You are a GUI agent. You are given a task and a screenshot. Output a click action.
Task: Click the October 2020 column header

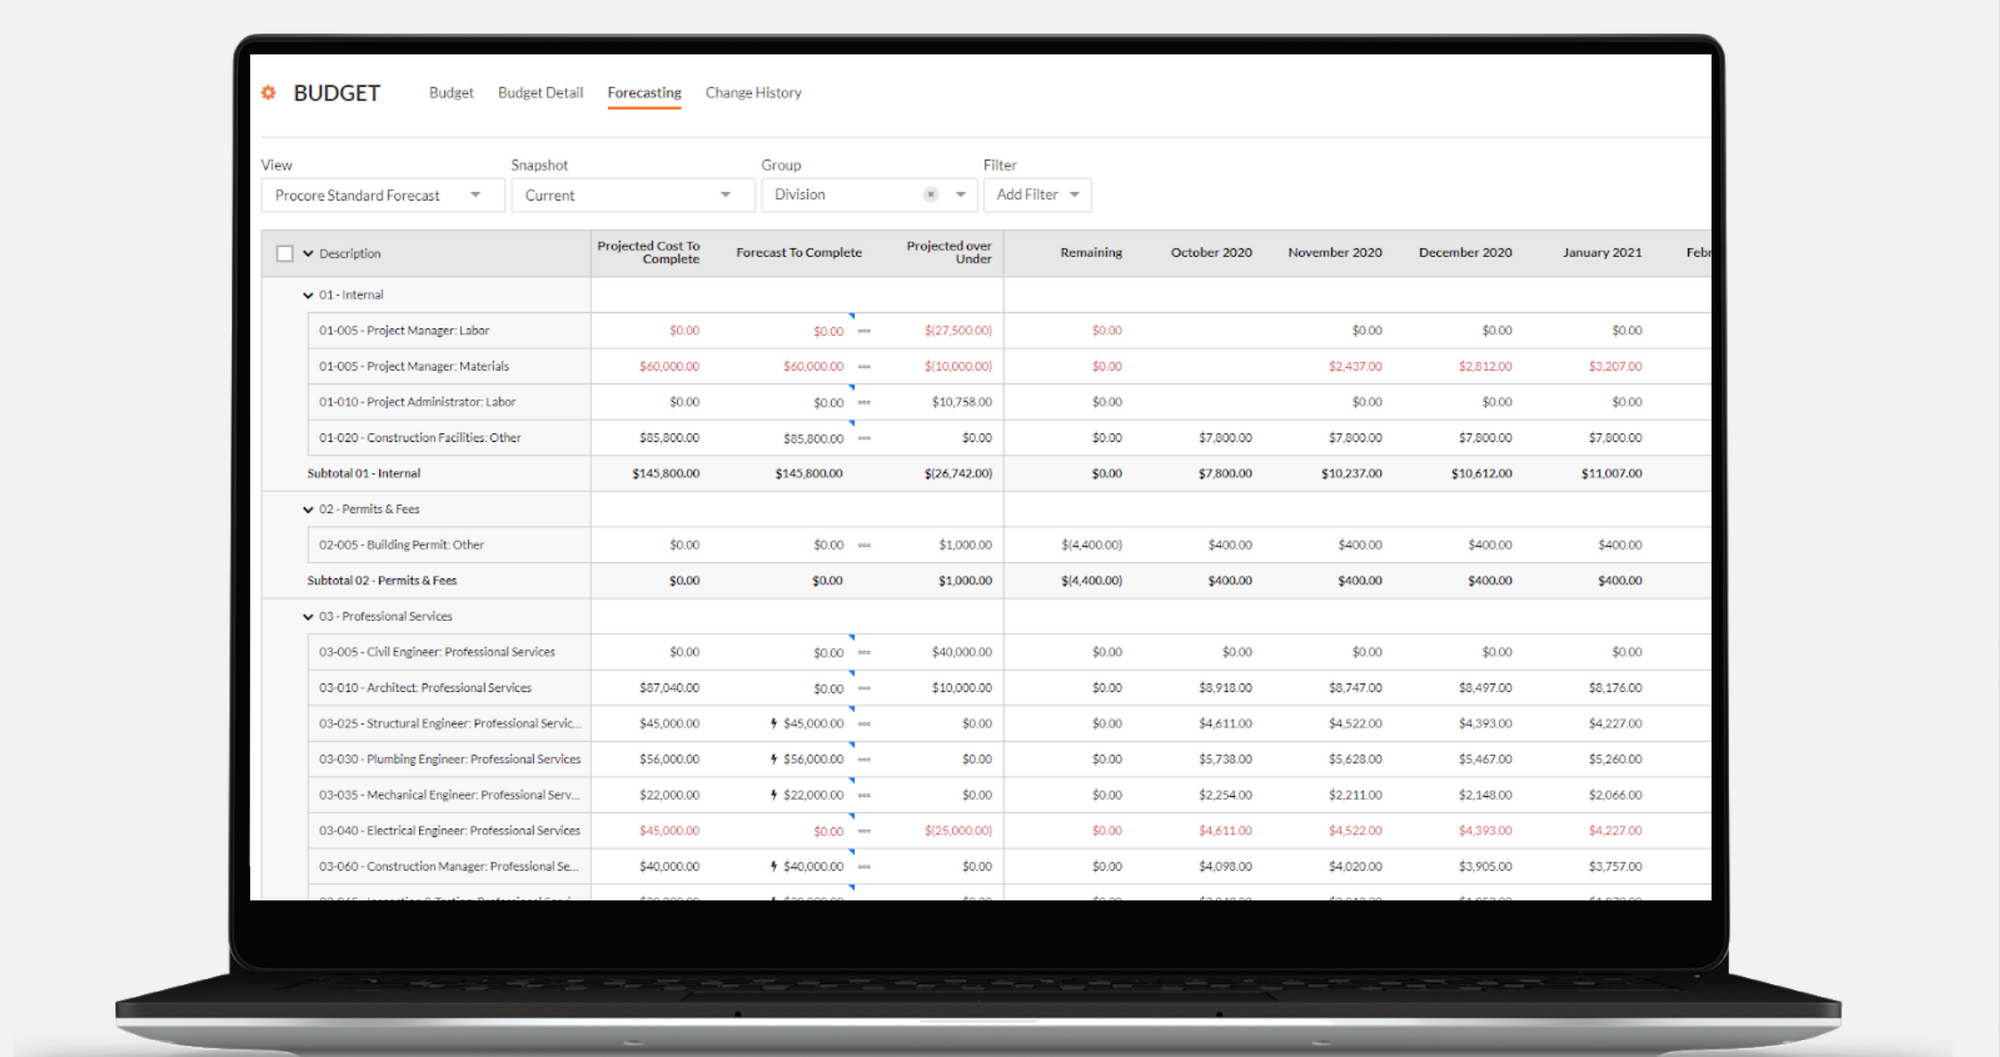[1211, 253]
